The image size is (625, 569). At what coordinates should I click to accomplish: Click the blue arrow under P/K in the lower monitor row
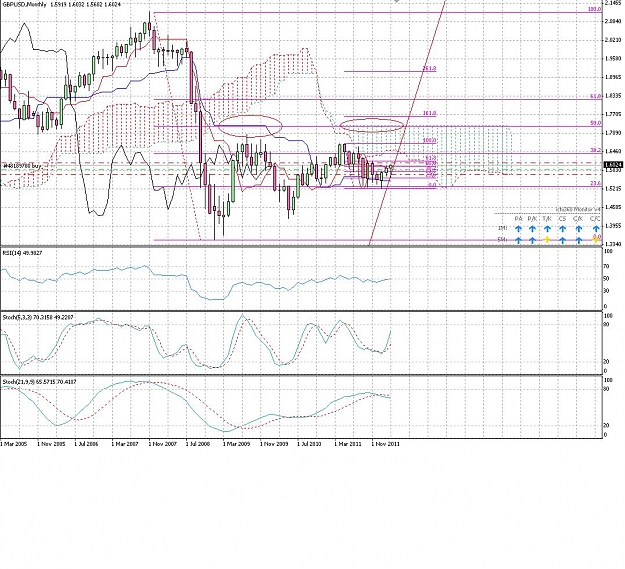tap(533, 240)
